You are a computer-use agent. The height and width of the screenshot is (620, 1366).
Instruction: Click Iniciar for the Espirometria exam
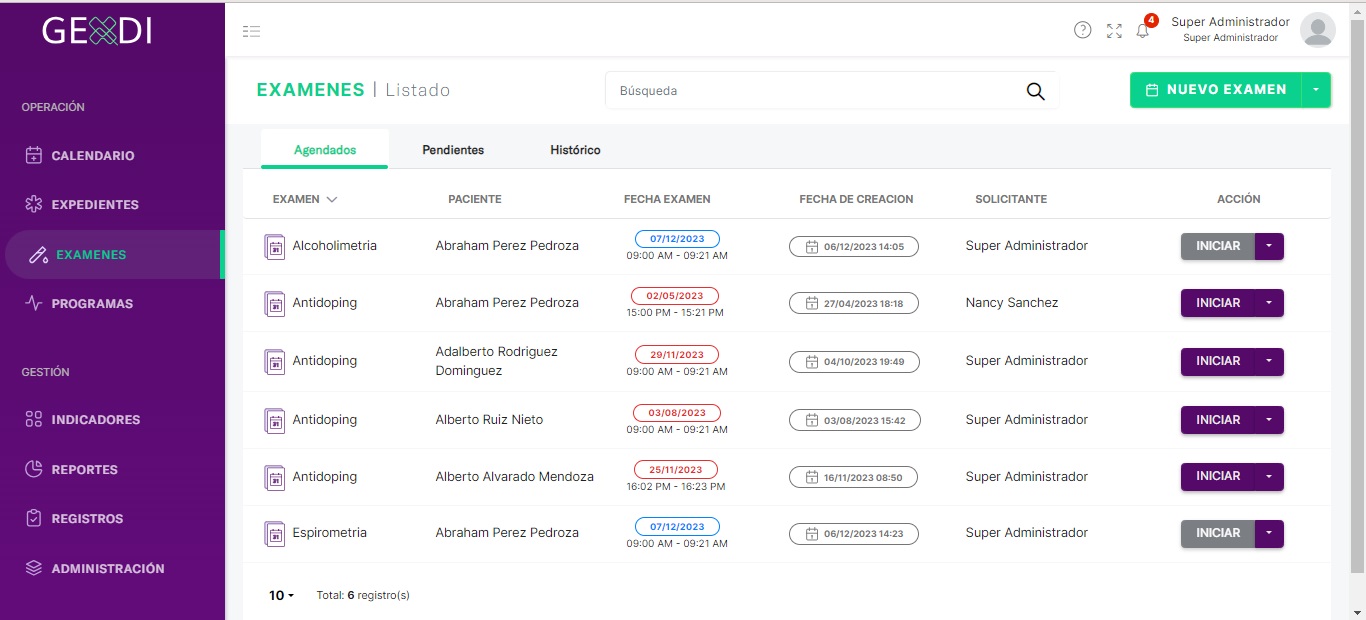tap(1218, 533)
